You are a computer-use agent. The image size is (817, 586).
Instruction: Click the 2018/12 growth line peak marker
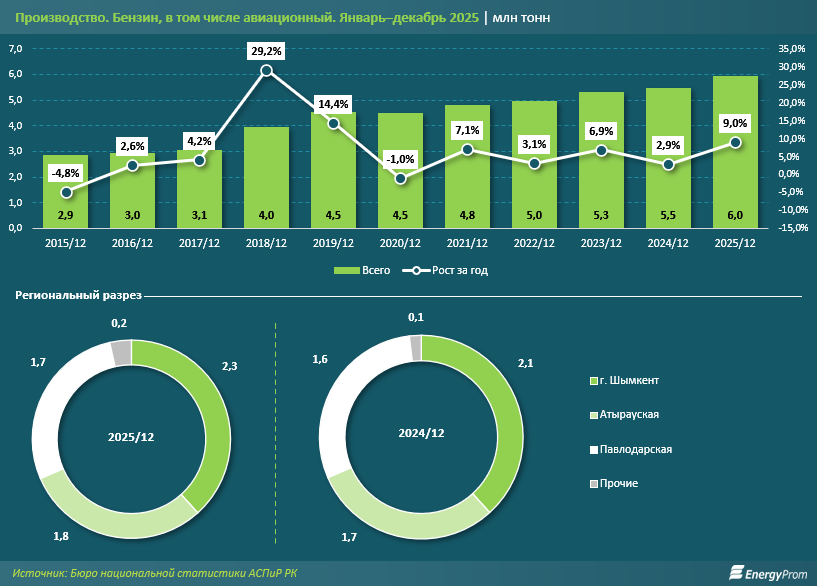coord(266,70)
